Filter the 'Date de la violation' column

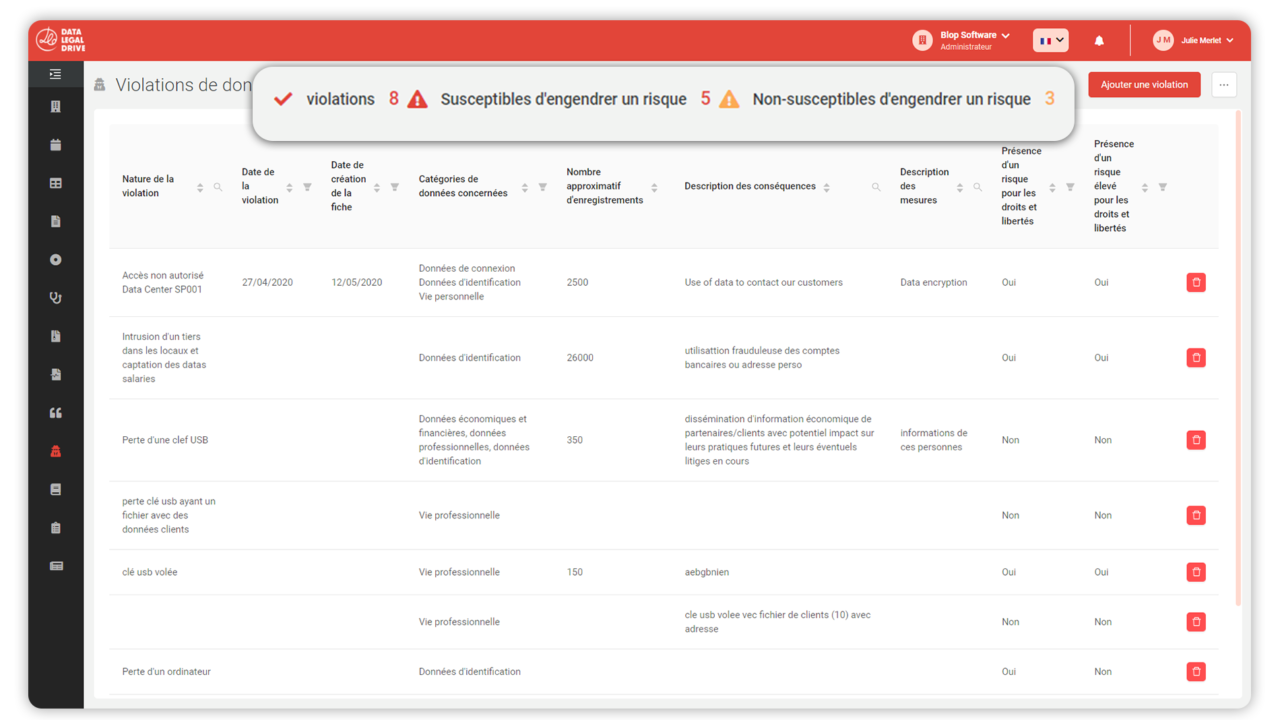click(x=307, y=187)
